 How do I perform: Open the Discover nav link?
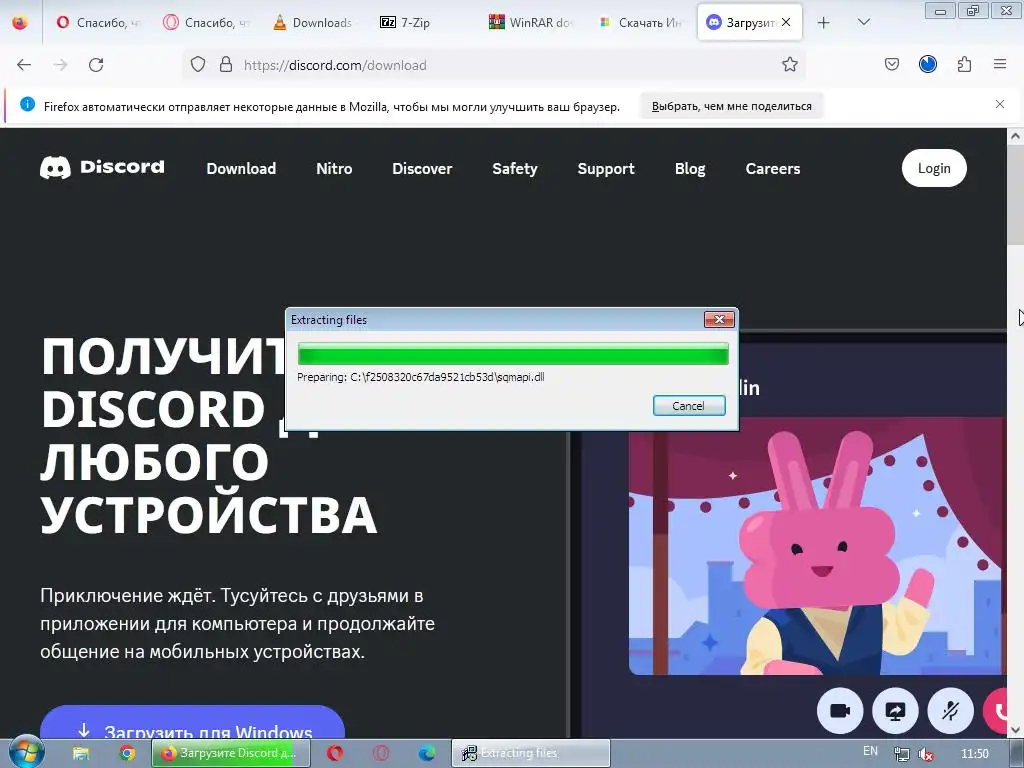[422, 168]
